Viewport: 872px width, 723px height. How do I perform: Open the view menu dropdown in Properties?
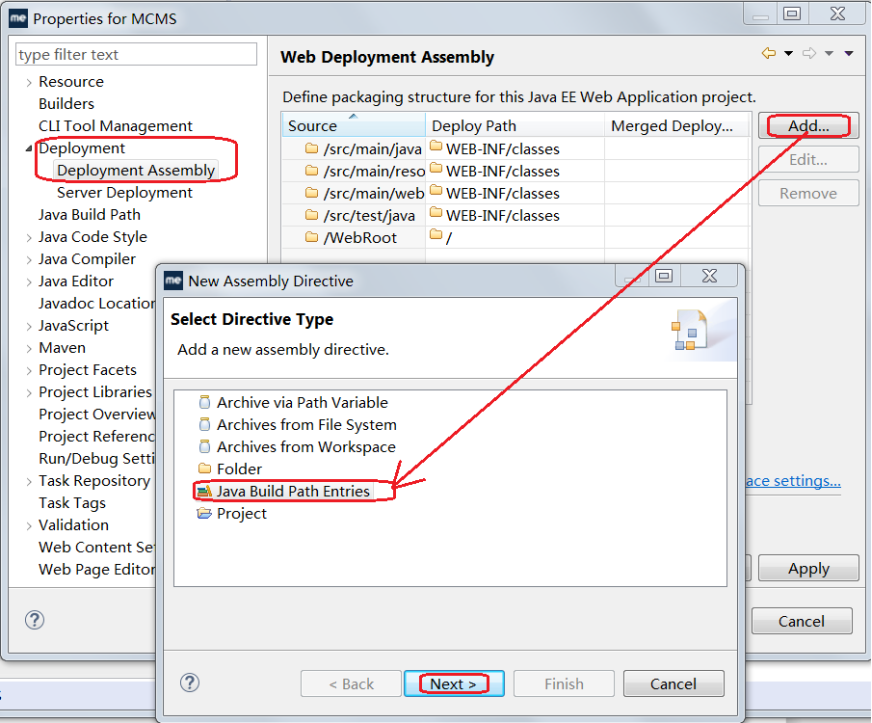pos(849,53)
